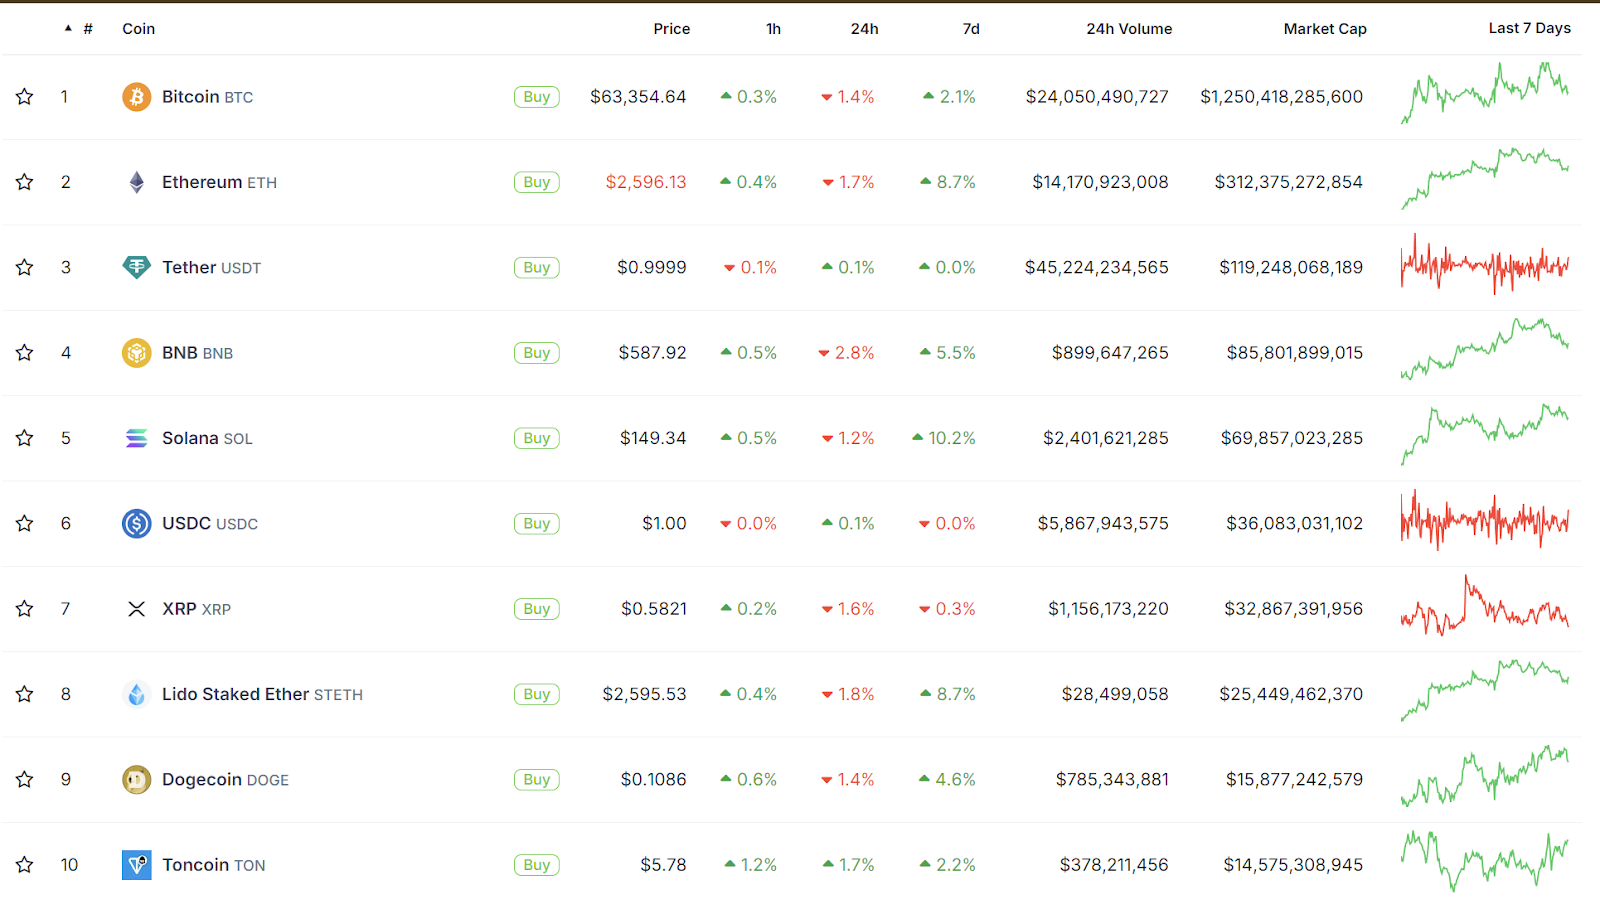Open USDC red sparkline chart

tap(1485, 520)
